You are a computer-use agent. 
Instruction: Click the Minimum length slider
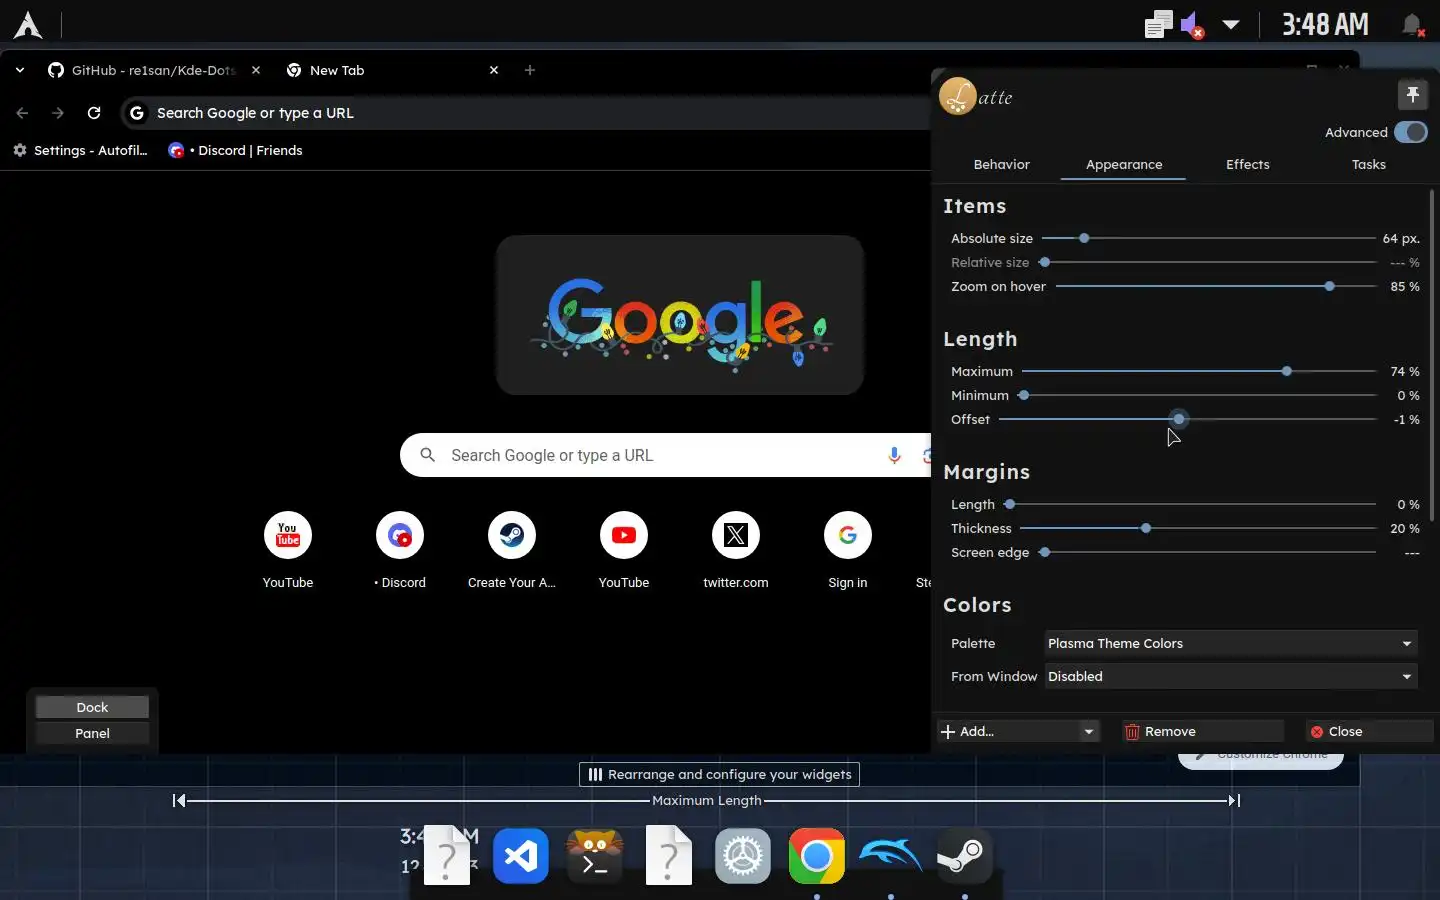coord(1199,395)
